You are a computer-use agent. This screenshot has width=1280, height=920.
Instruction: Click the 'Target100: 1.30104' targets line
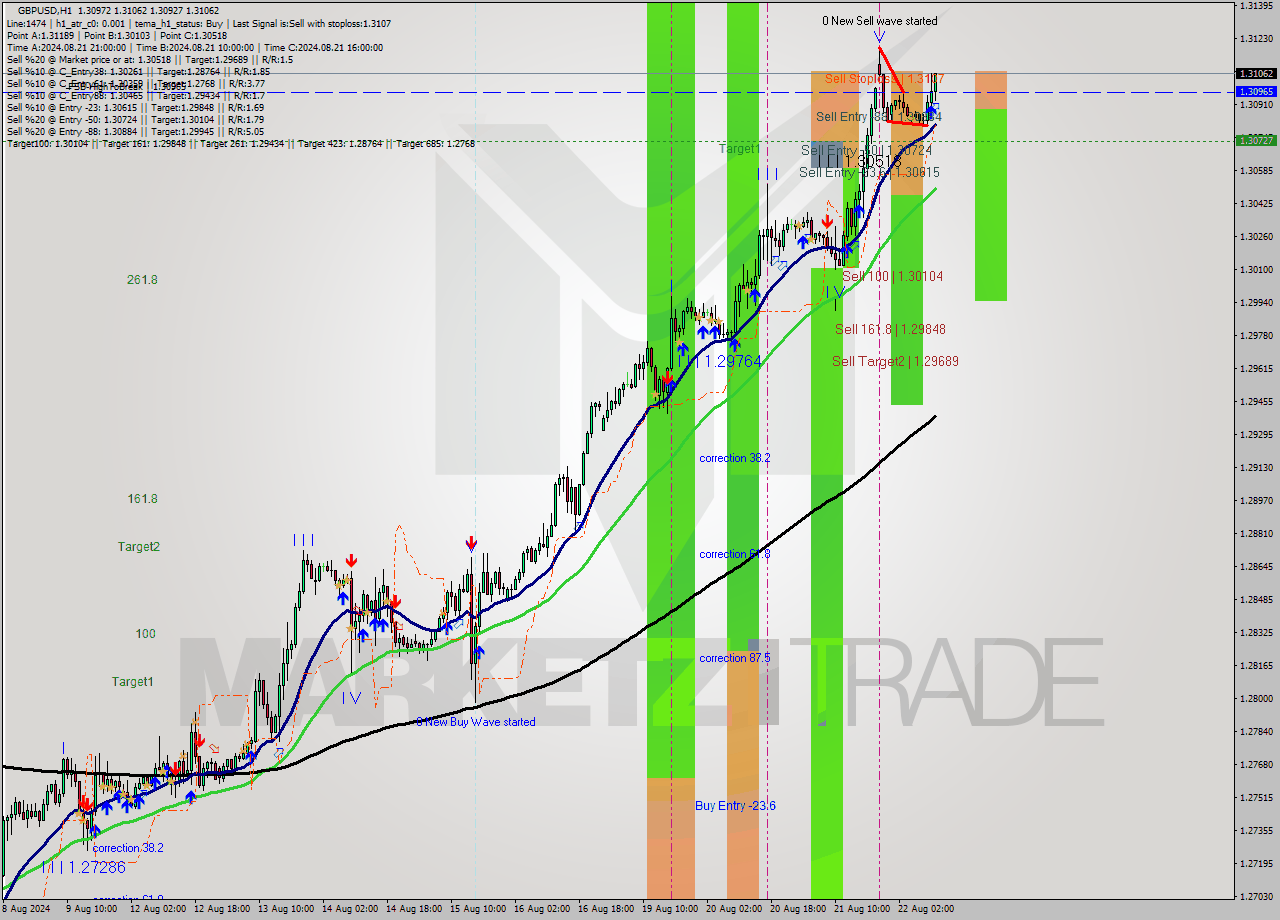pos(240,143)
